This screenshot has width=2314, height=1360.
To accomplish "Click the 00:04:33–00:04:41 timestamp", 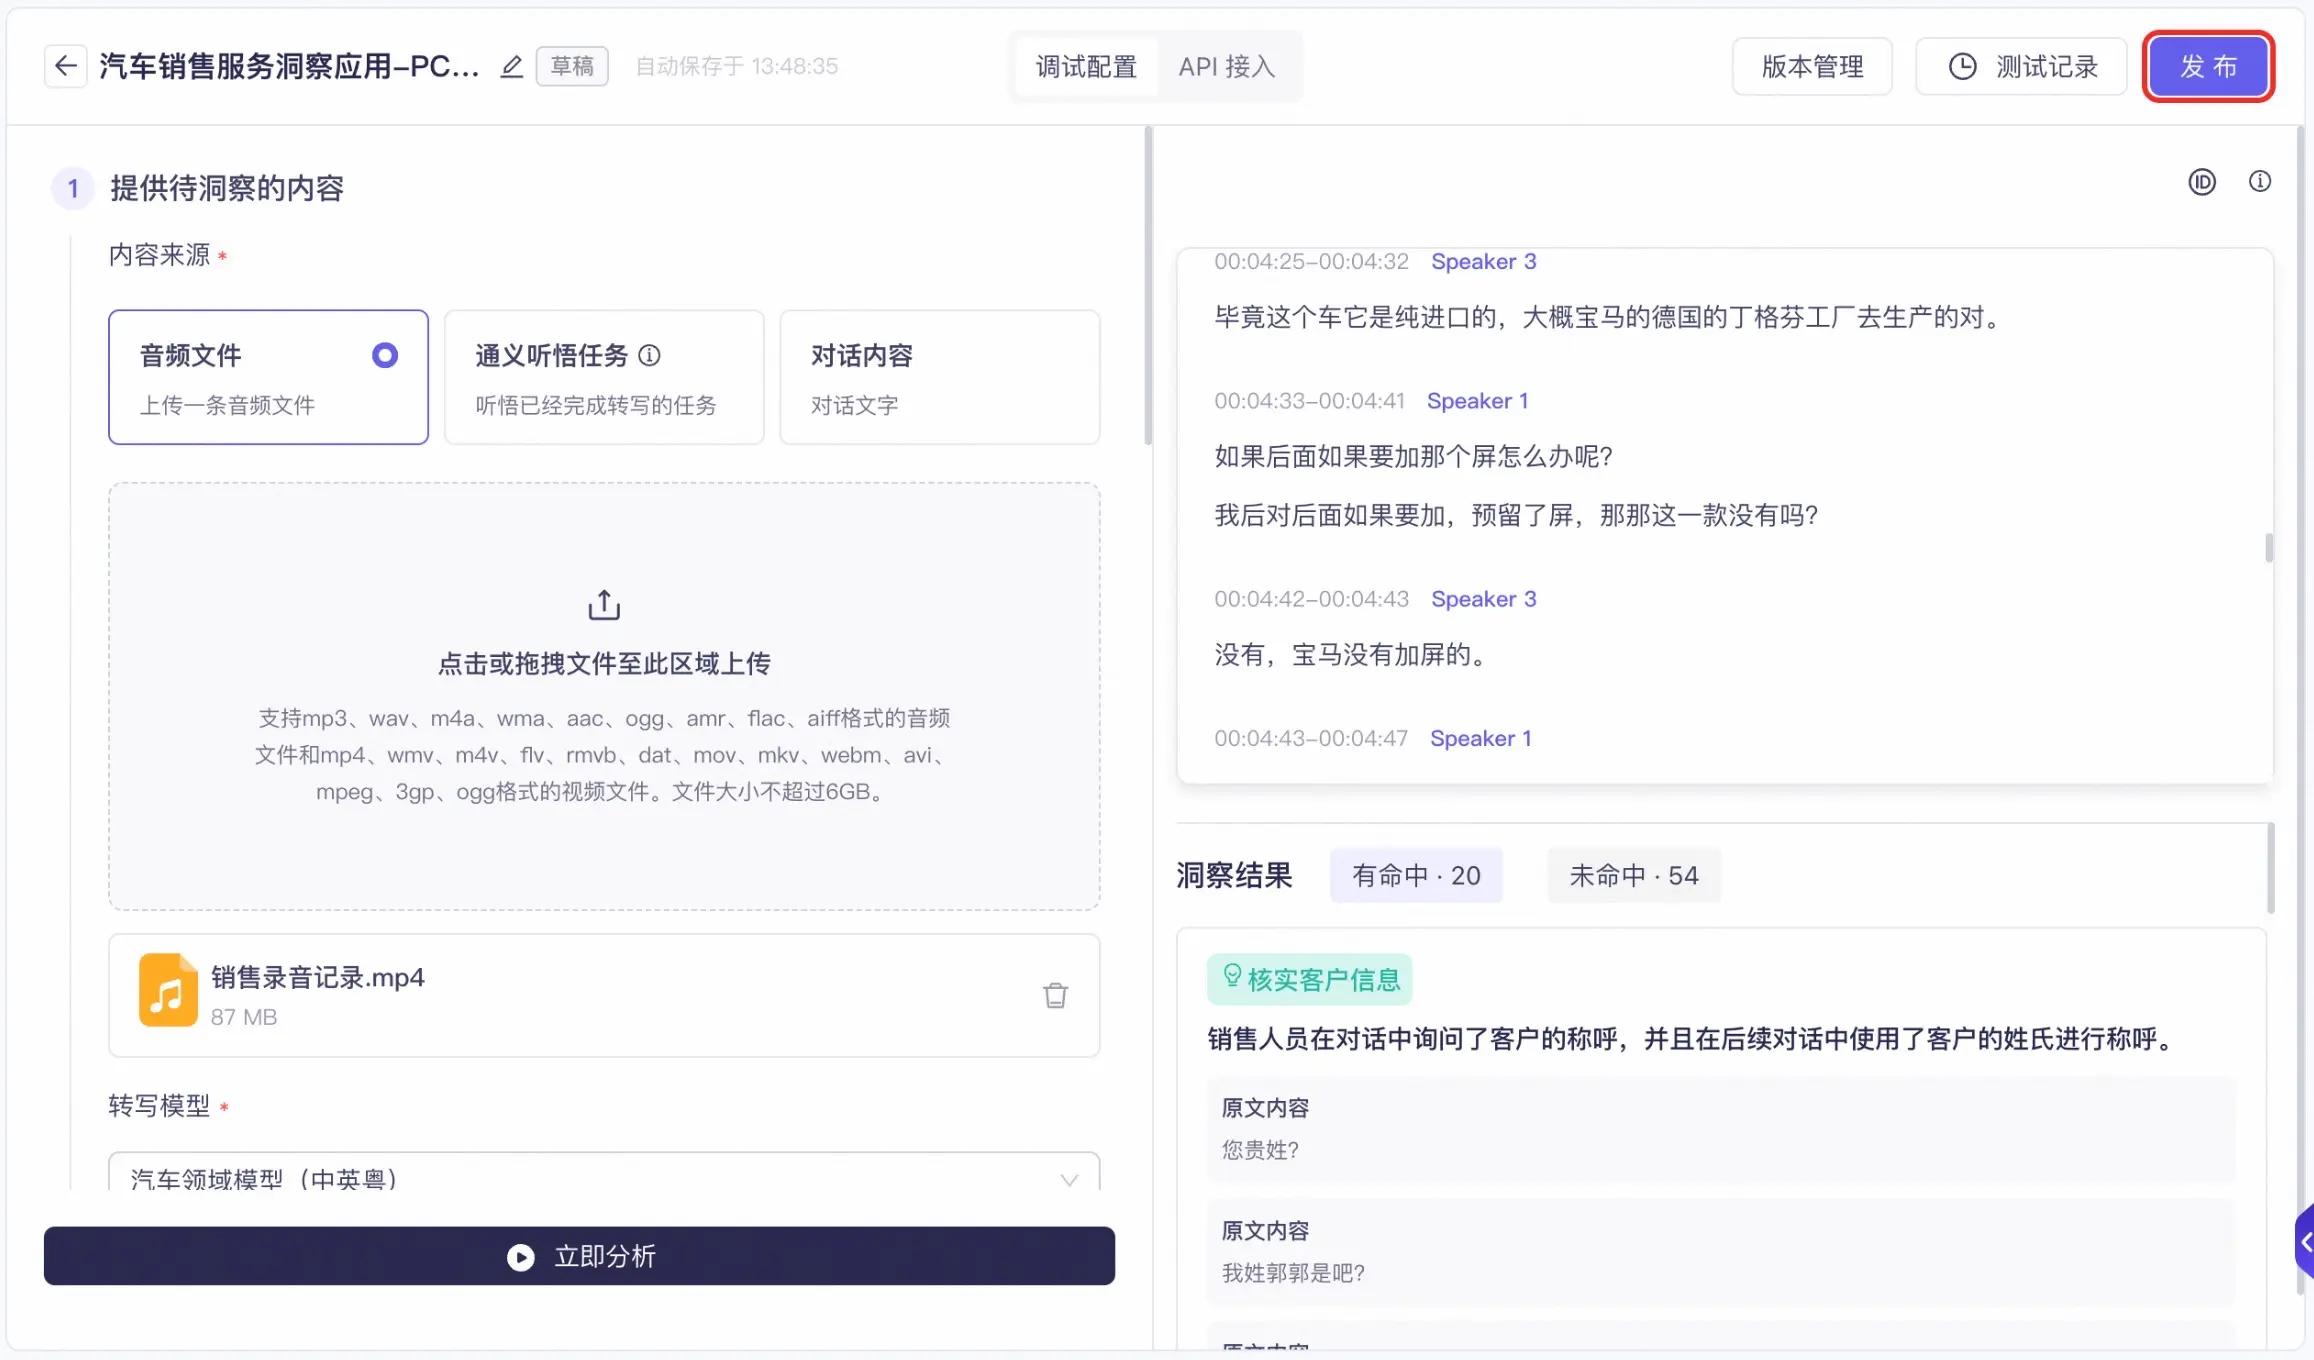I will point(1309,401).
